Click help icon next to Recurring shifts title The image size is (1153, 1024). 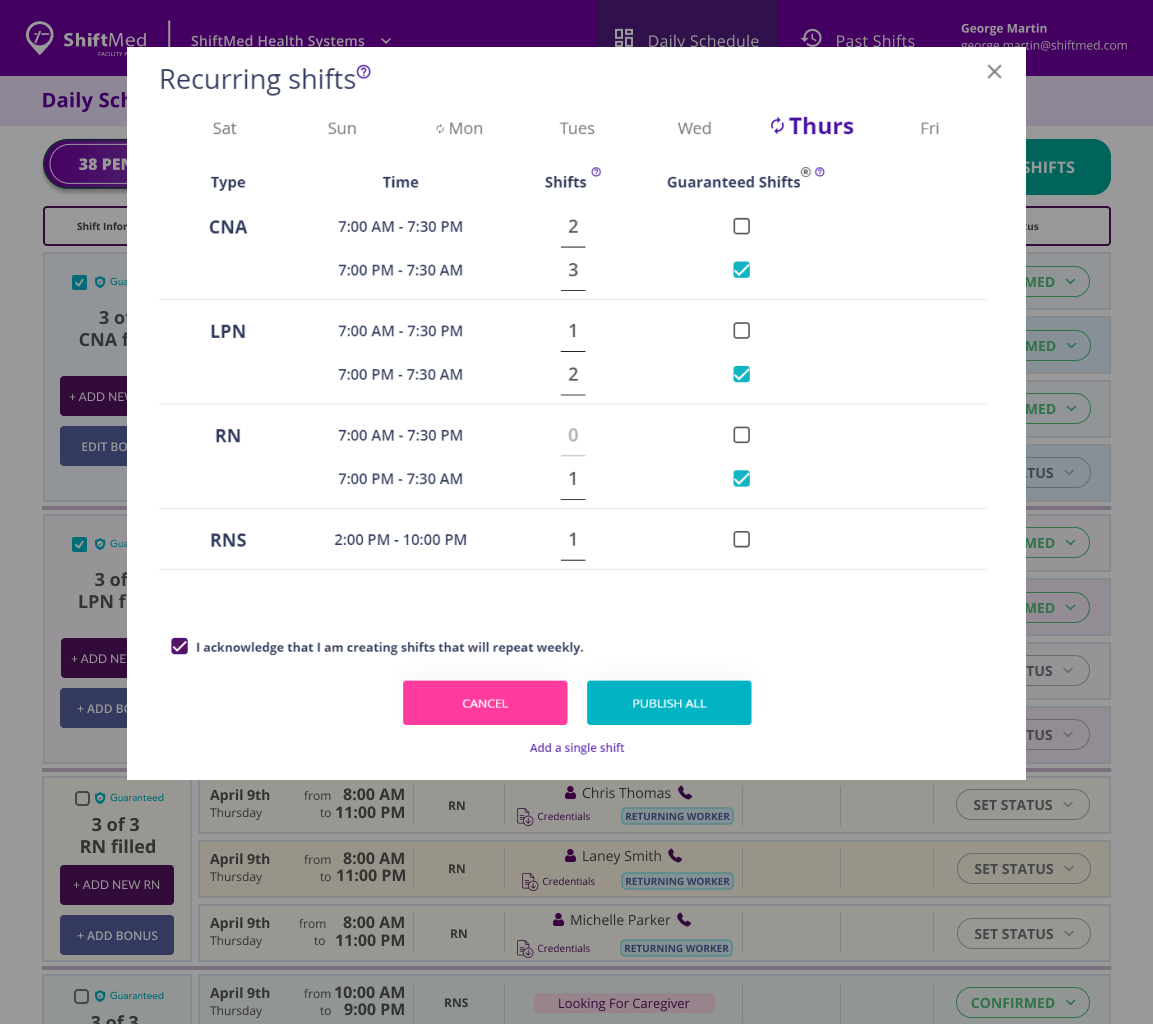364,72
